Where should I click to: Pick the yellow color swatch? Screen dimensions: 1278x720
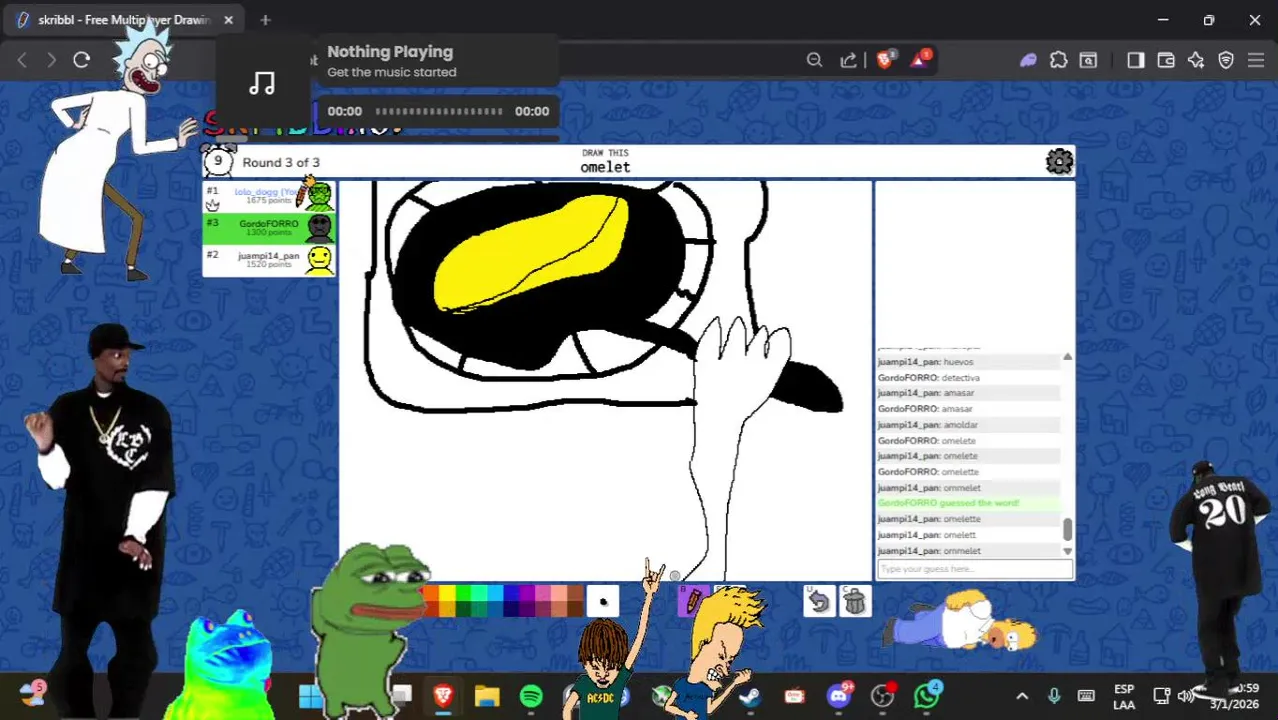pyautogui.click(x=447, y=593)
